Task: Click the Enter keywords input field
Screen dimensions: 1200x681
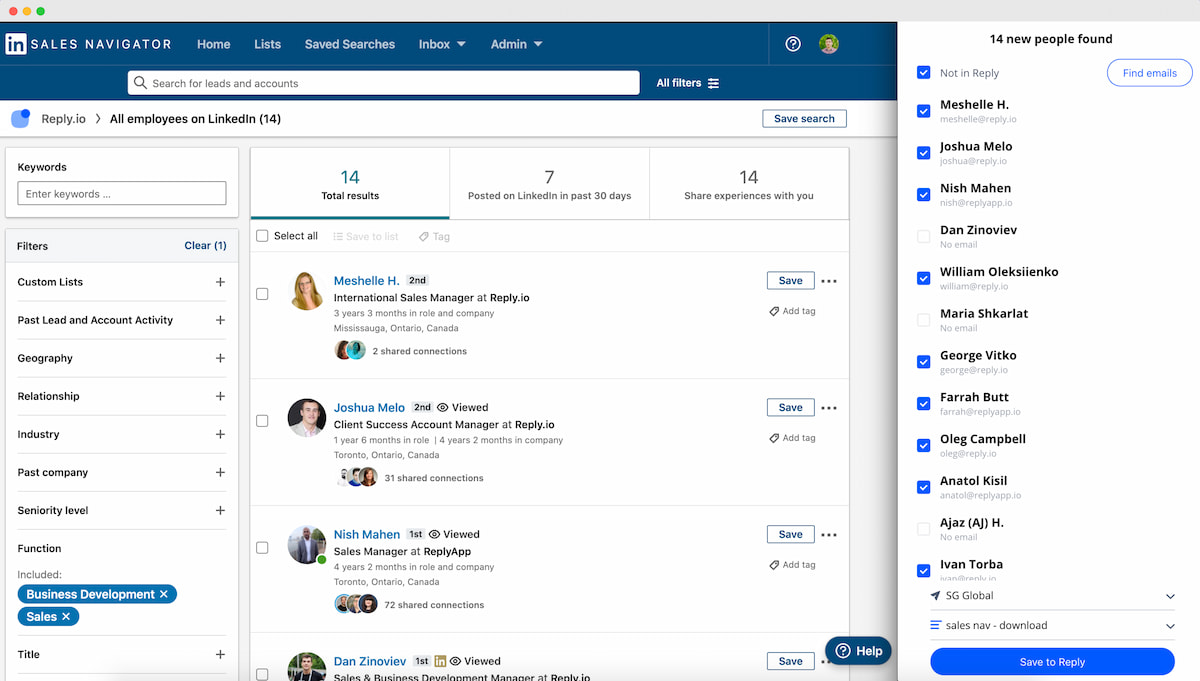Action: pyautogui.click(x=122, y=194)
